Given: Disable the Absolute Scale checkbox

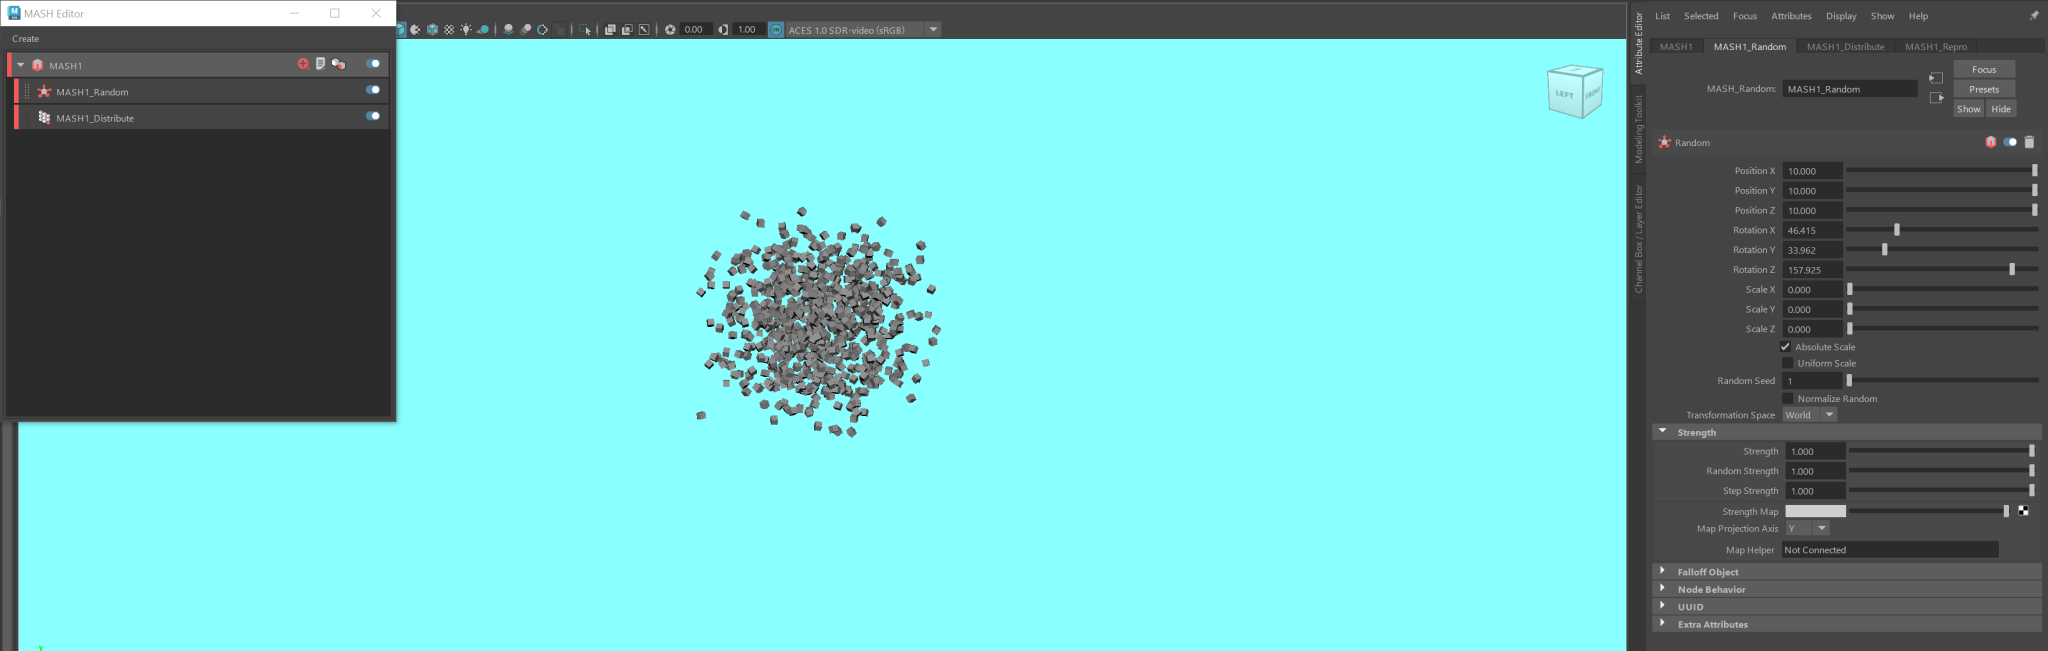Looking at the screenshot, I should (1786, 347).
